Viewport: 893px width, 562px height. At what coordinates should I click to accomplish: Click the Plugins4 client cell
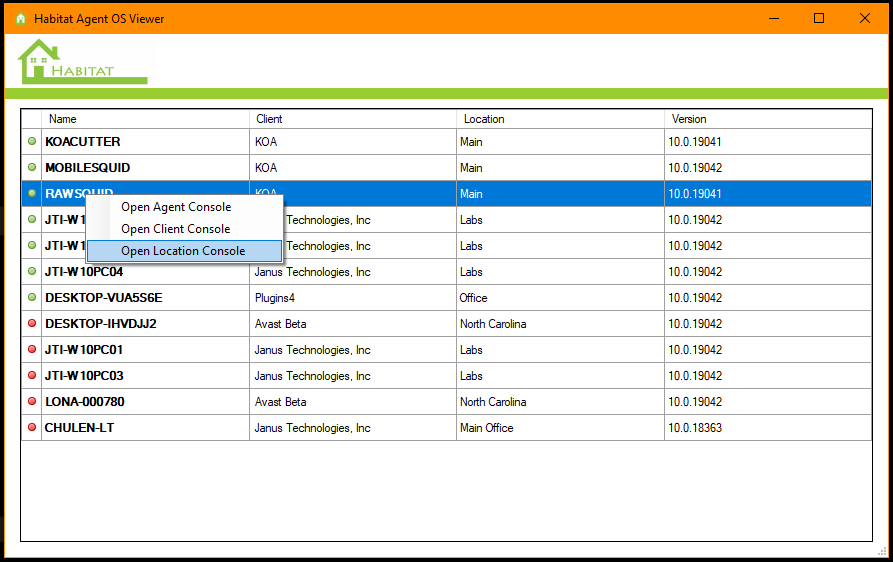tap(275, 298)
